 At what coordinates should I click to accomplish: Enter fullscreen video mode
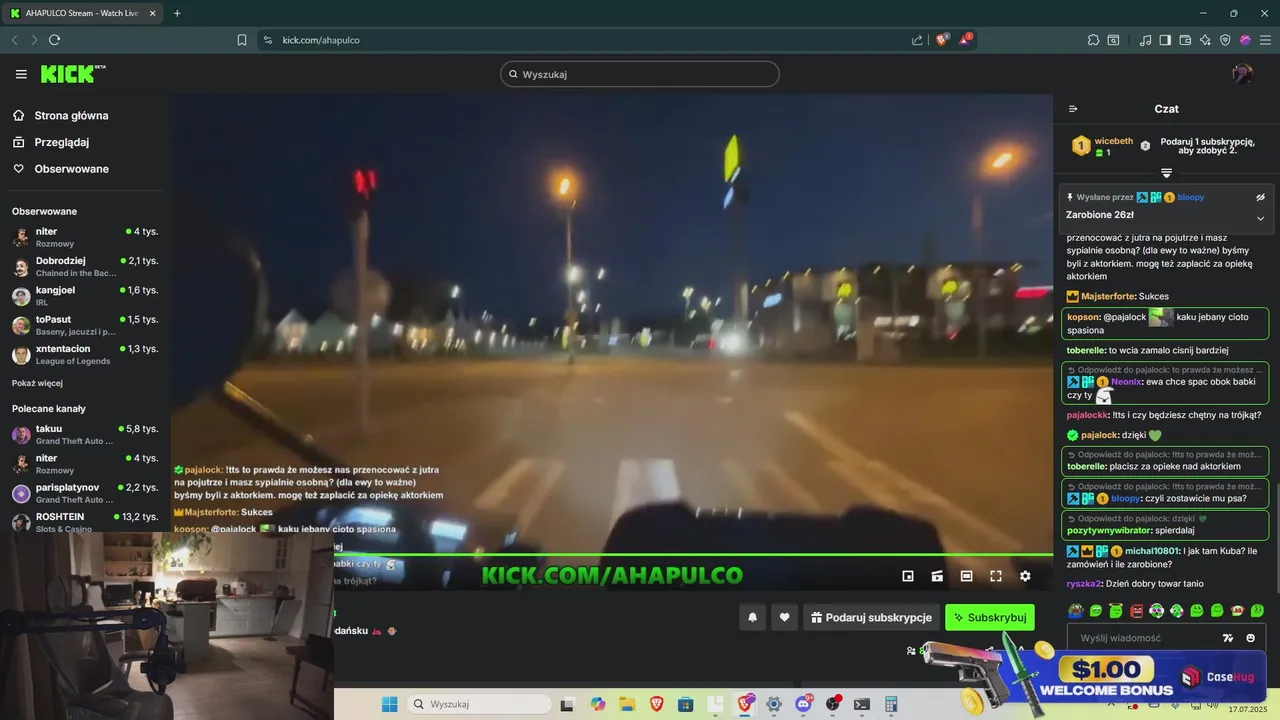[x=996, y=576]
